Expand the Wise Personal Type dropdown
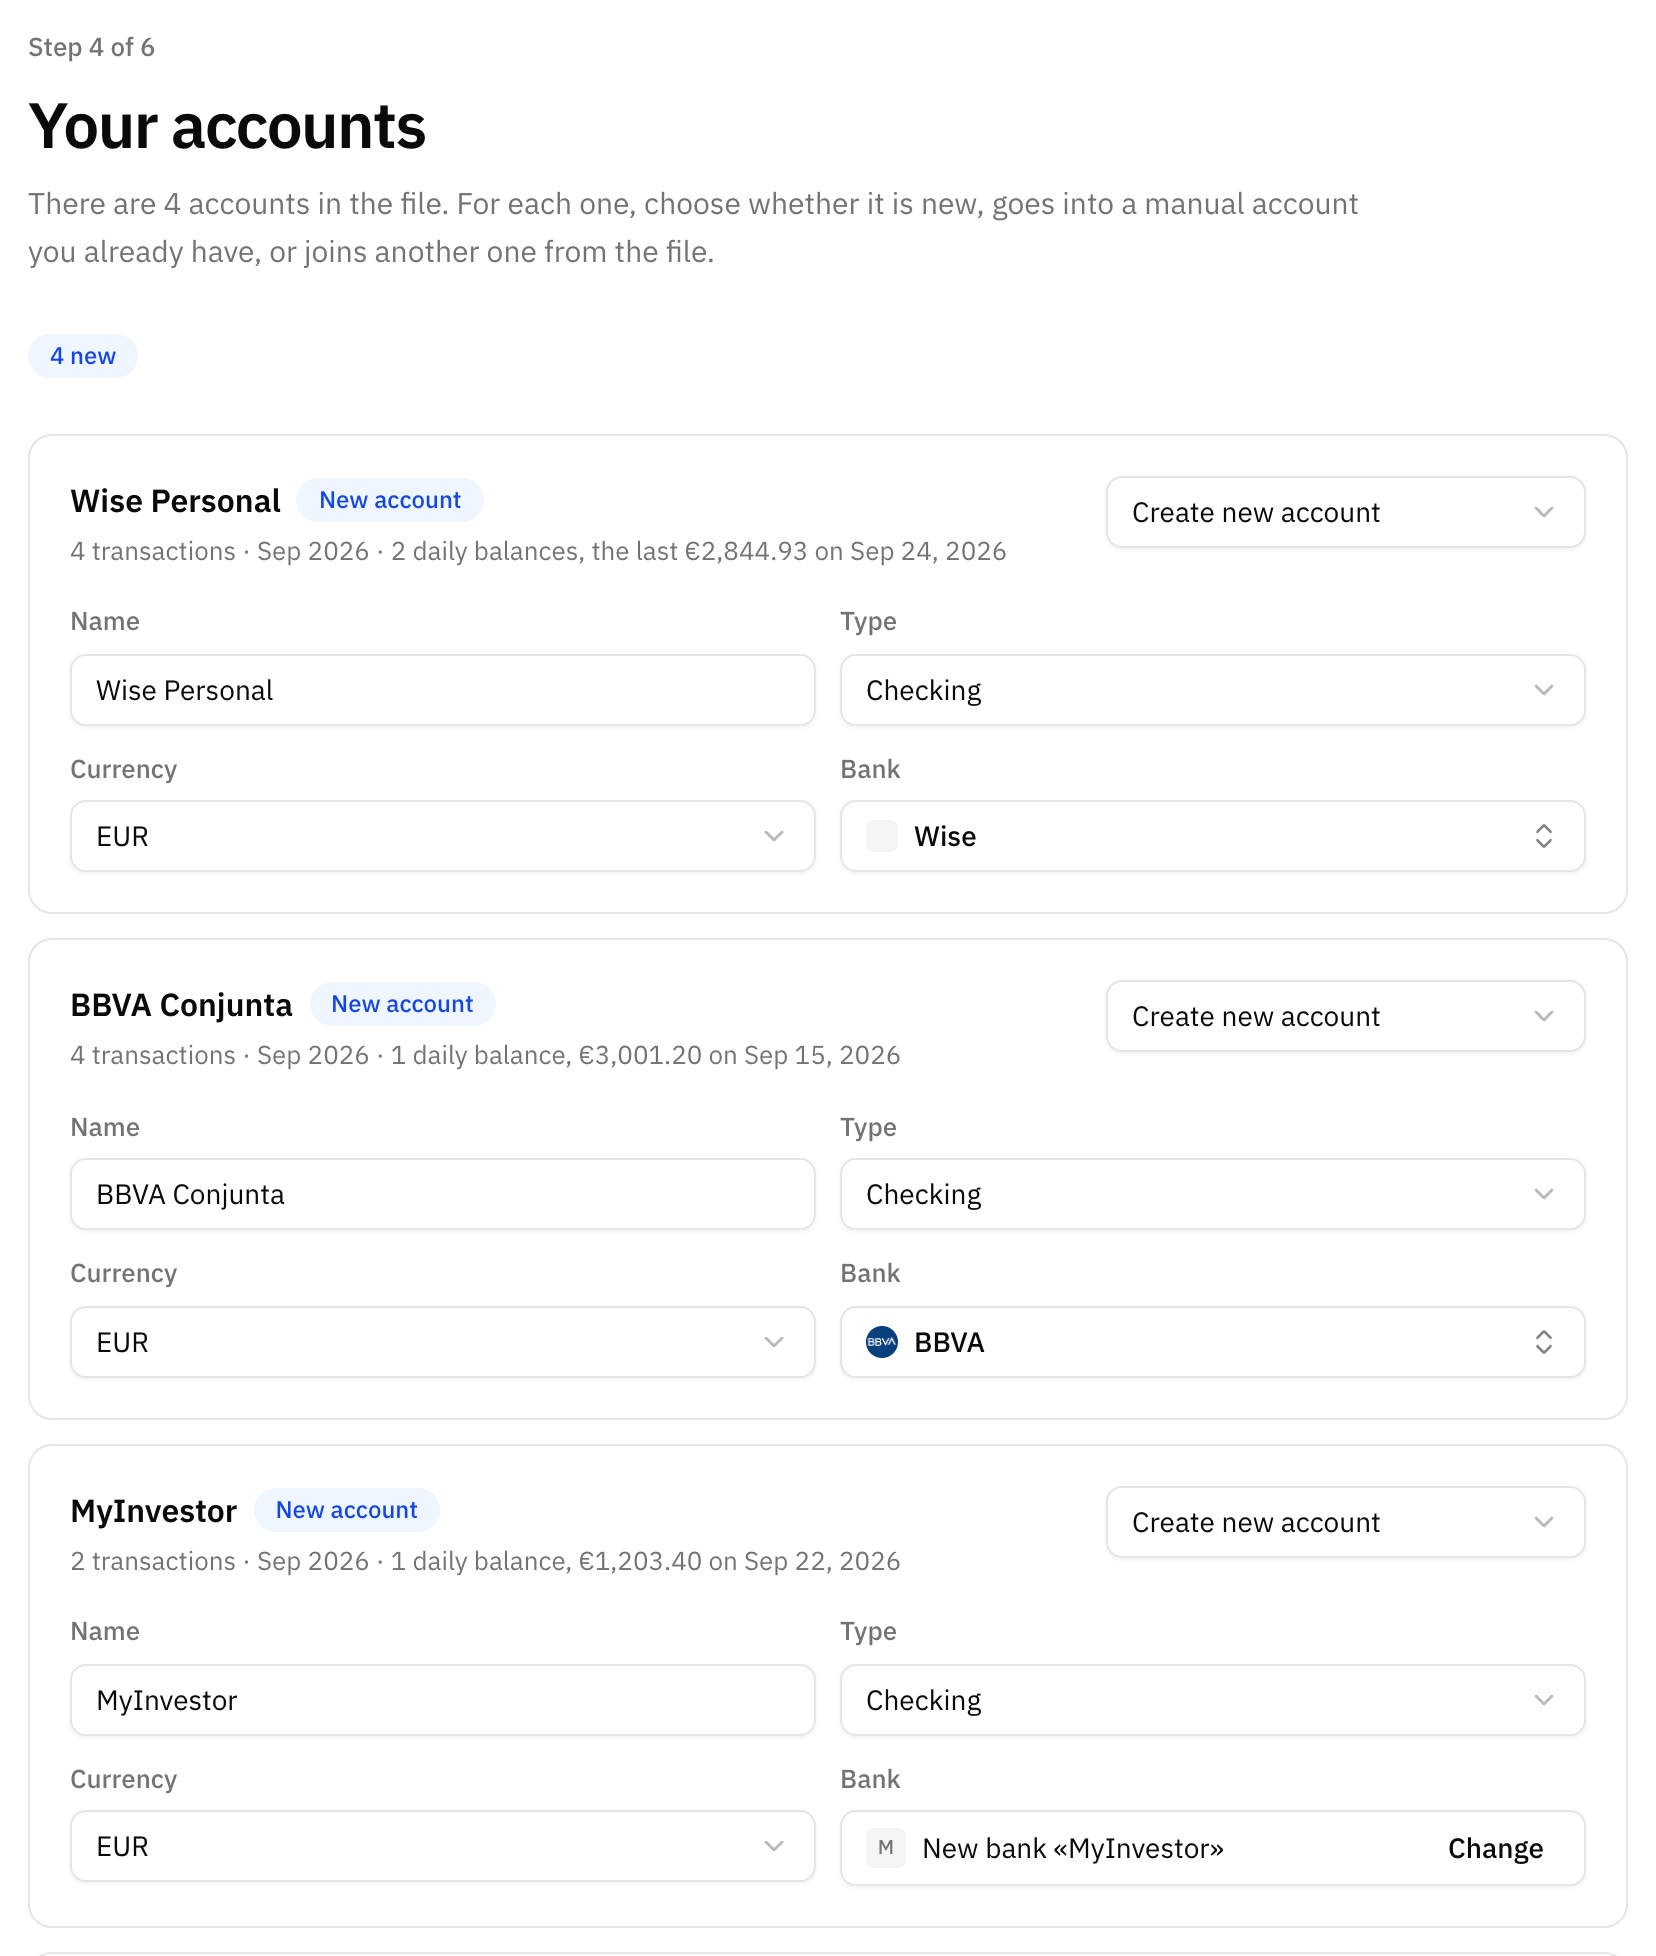 [1212, 690]
